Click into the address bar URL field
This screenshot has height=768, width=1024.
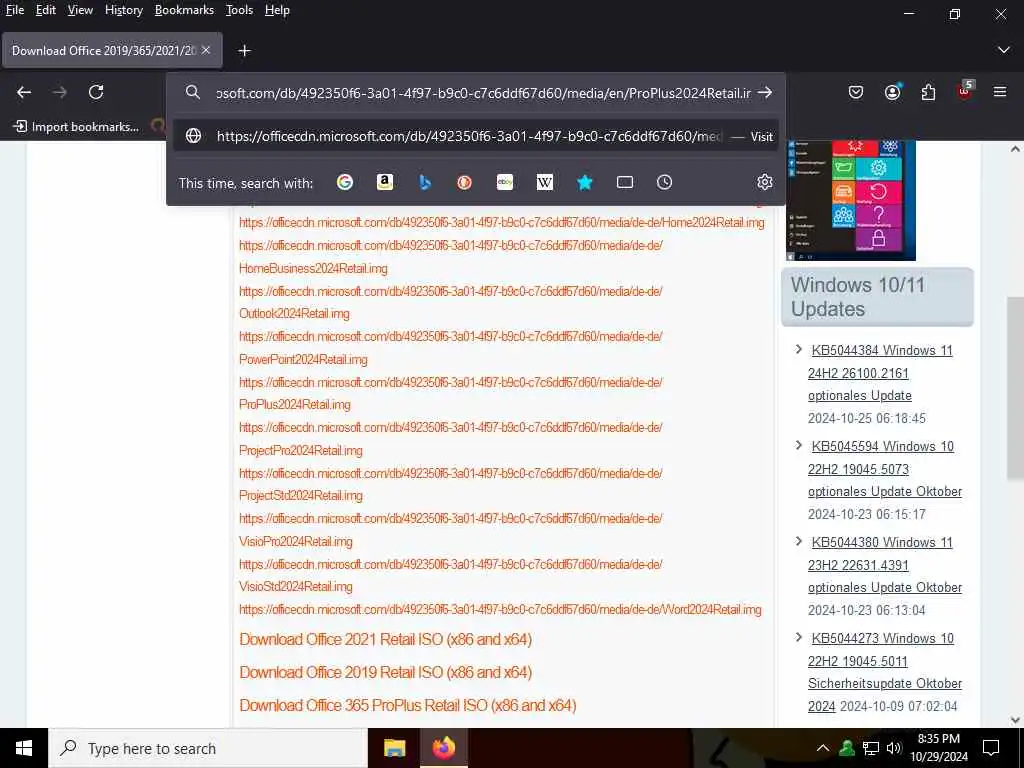coord(483,93)
